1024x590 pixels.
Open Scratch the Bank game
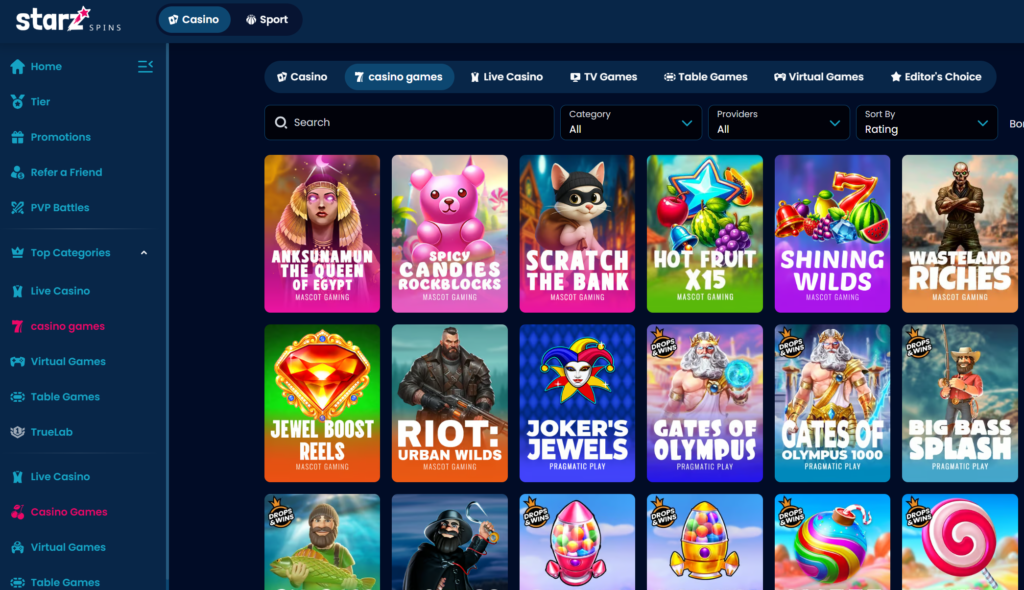pyautogui.click(x=577, y=234)
